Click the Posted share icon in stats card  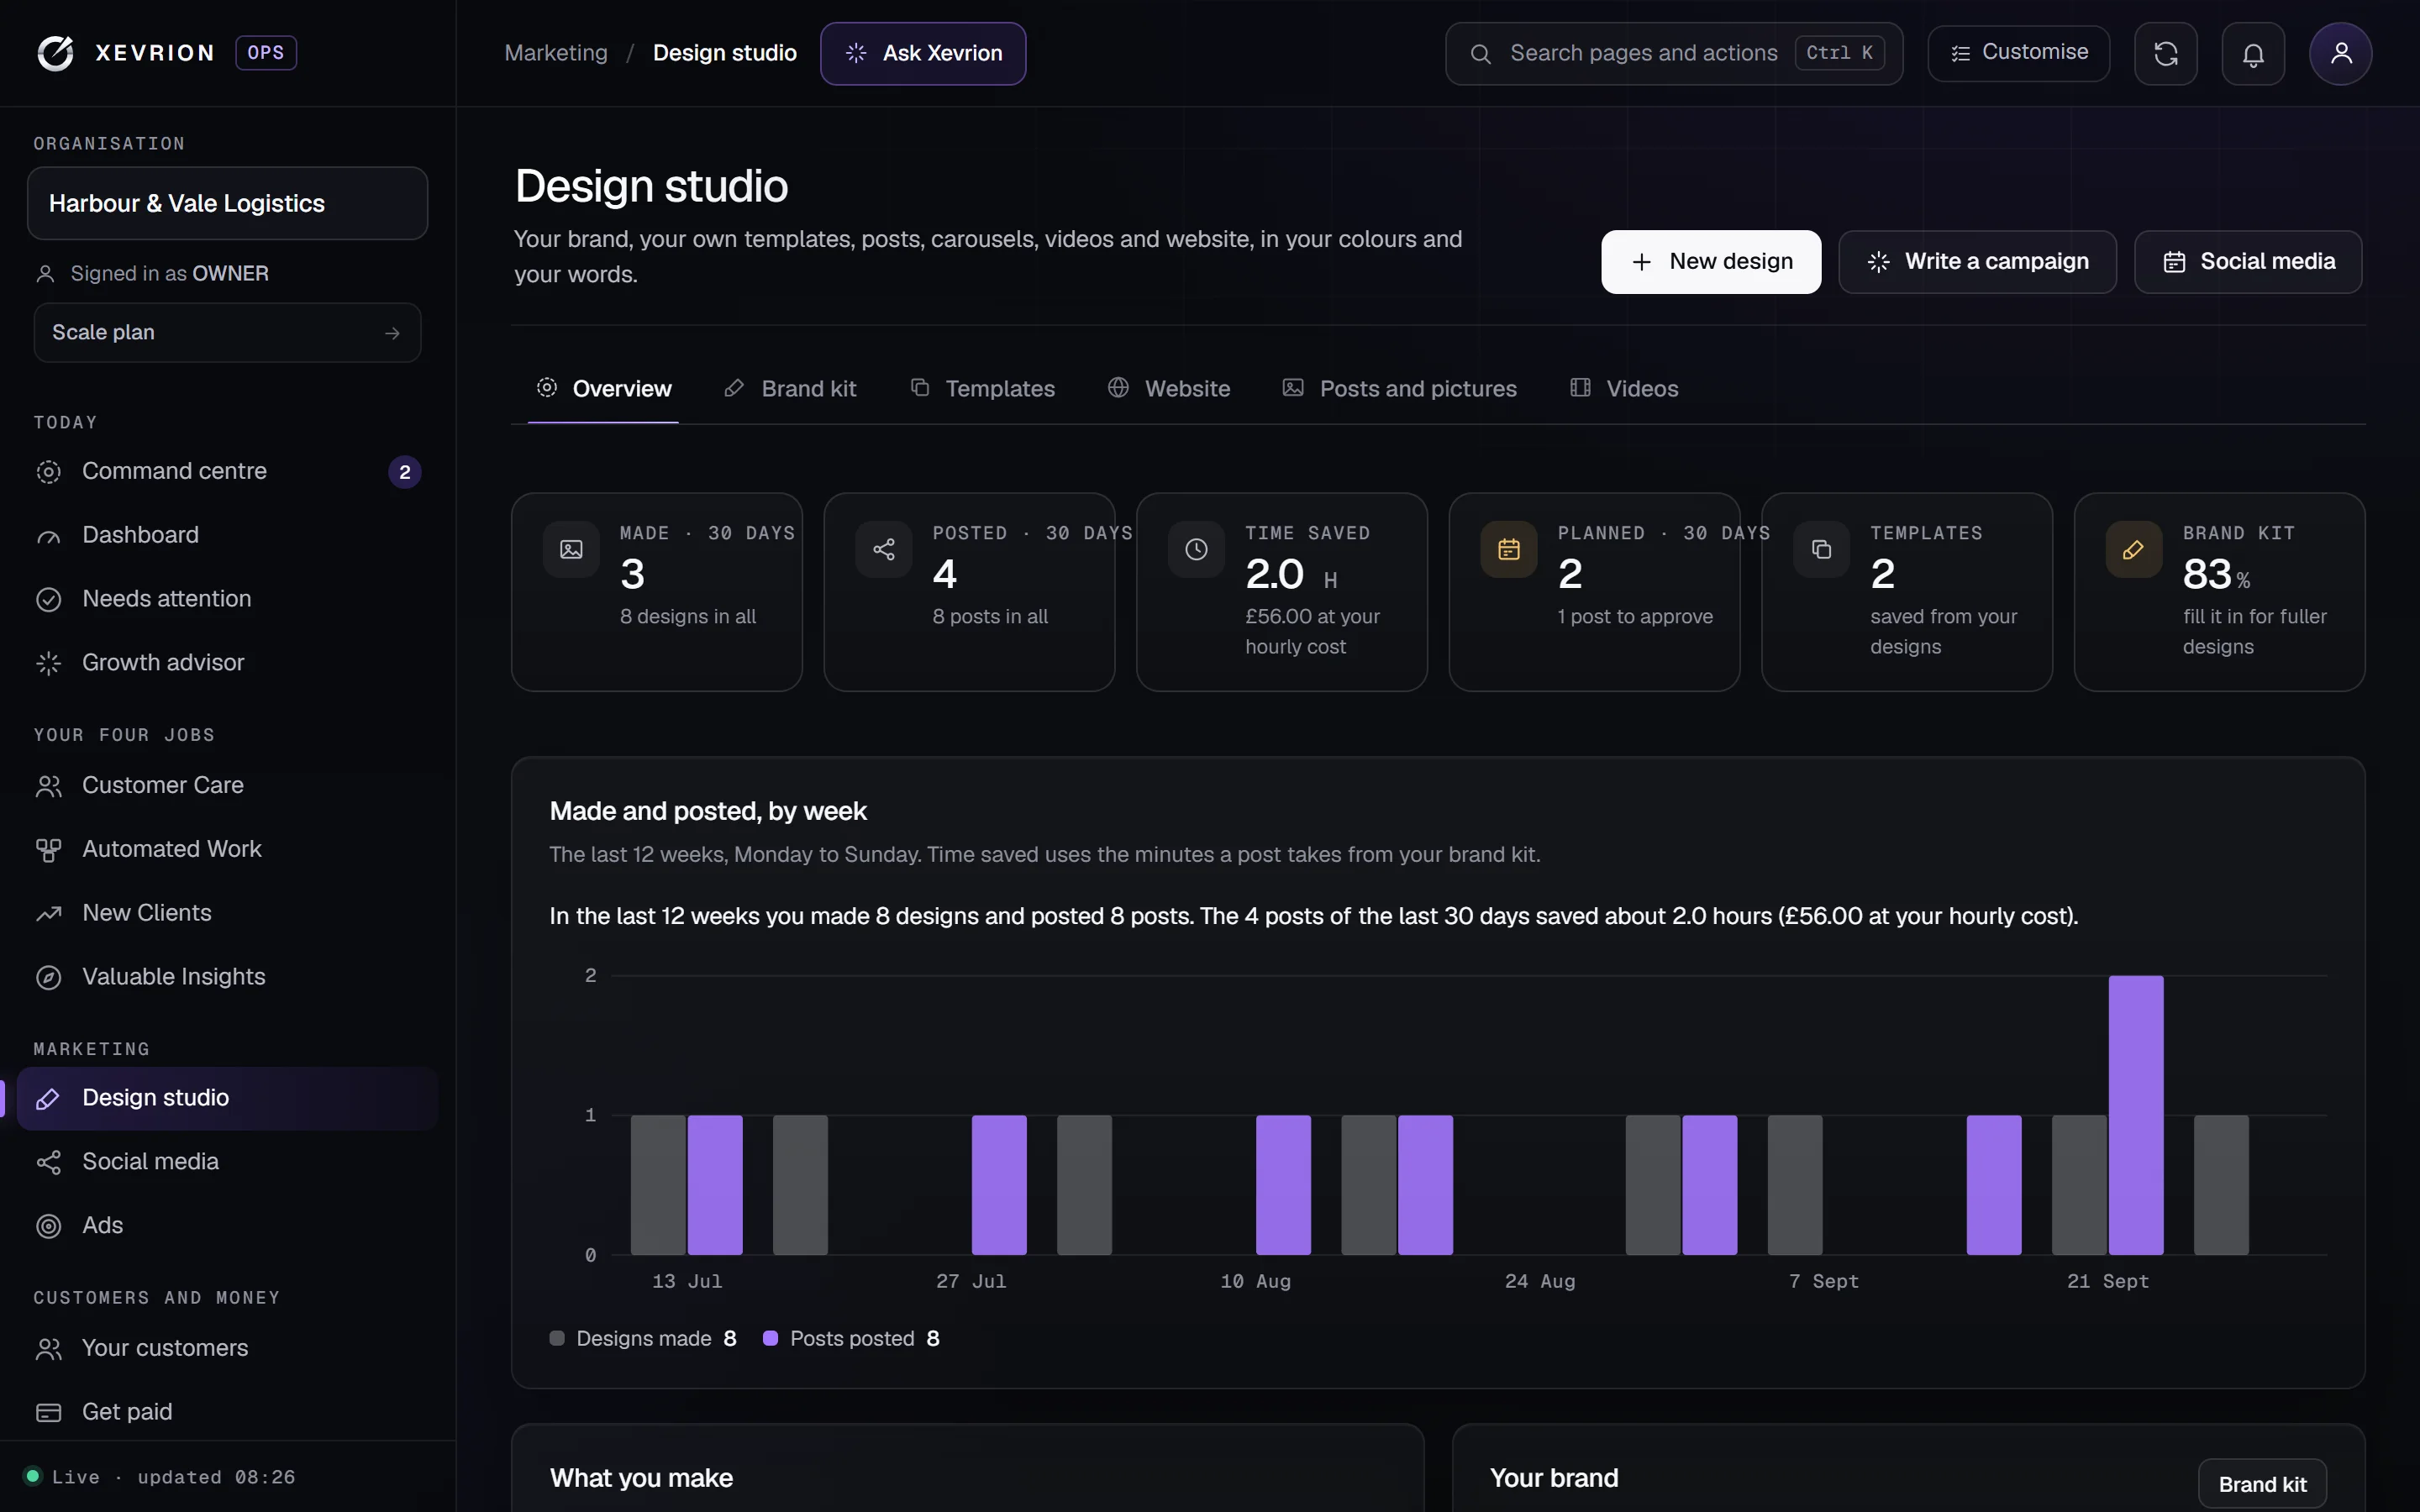[x=884, y=549]
